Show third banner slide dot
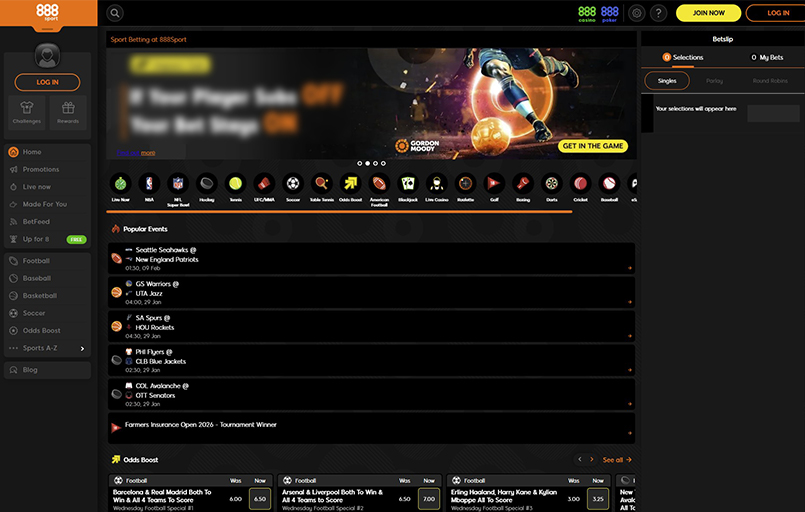The image size is (805, 512). coord(375,163)
